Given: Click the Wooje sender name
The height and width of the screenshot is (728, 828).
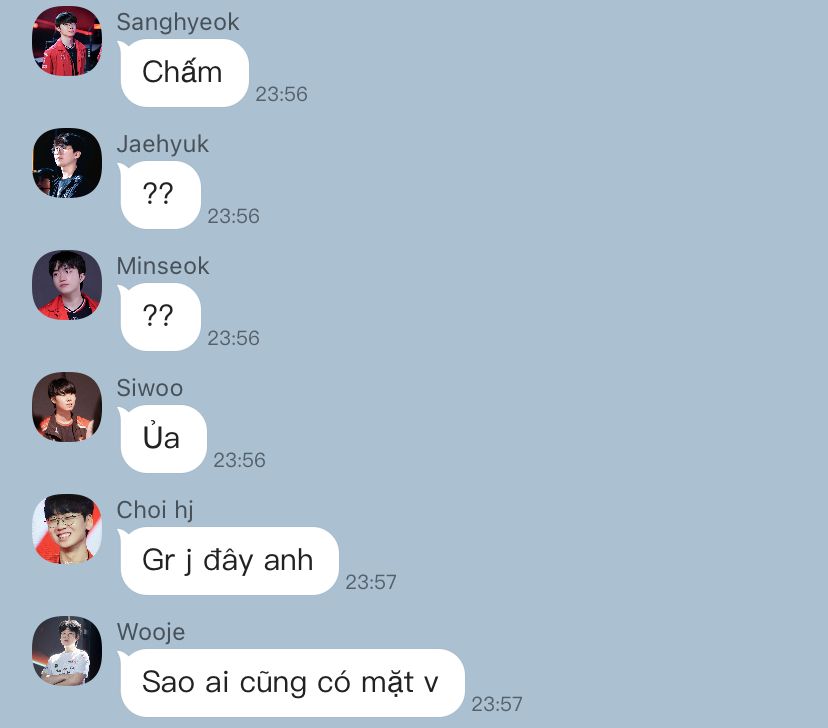Looking at the screenshot, I should point(151,632).
